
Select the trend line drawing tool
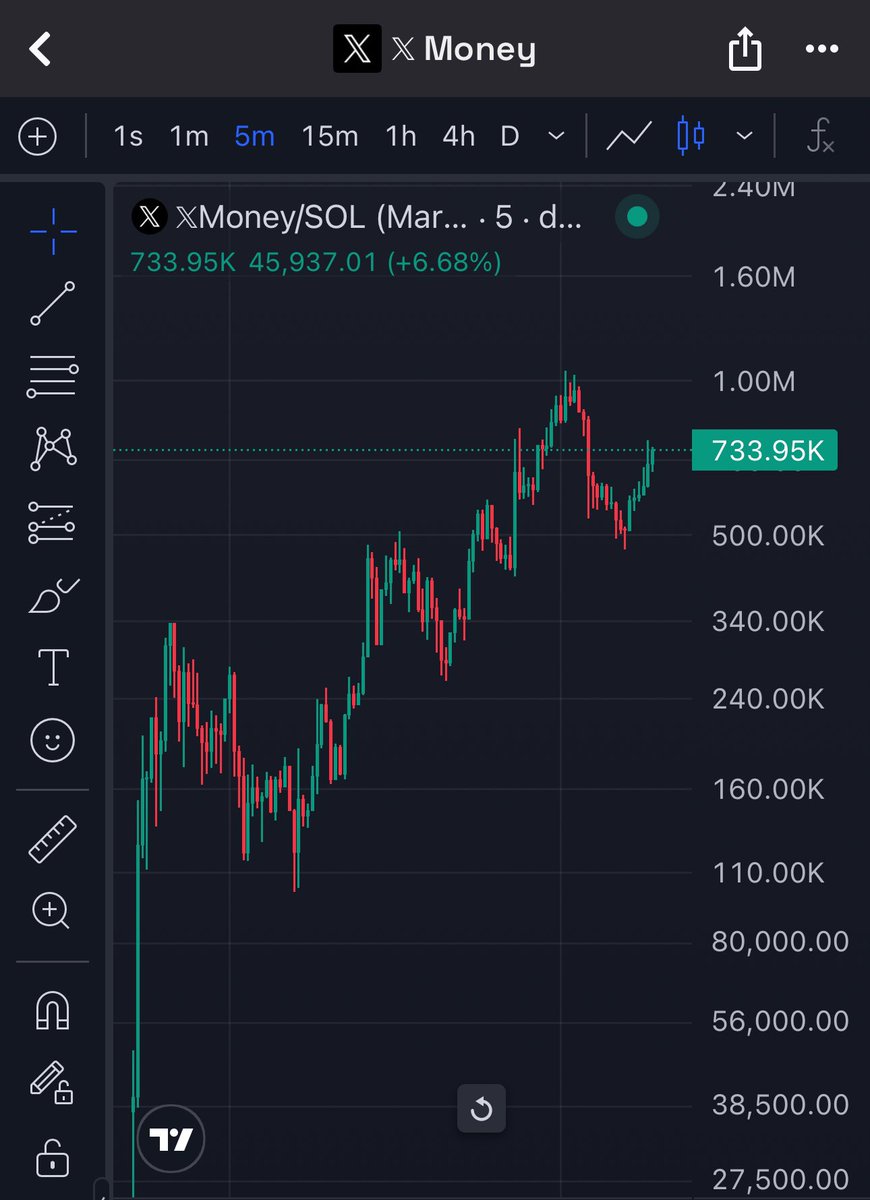coord(53,303)
